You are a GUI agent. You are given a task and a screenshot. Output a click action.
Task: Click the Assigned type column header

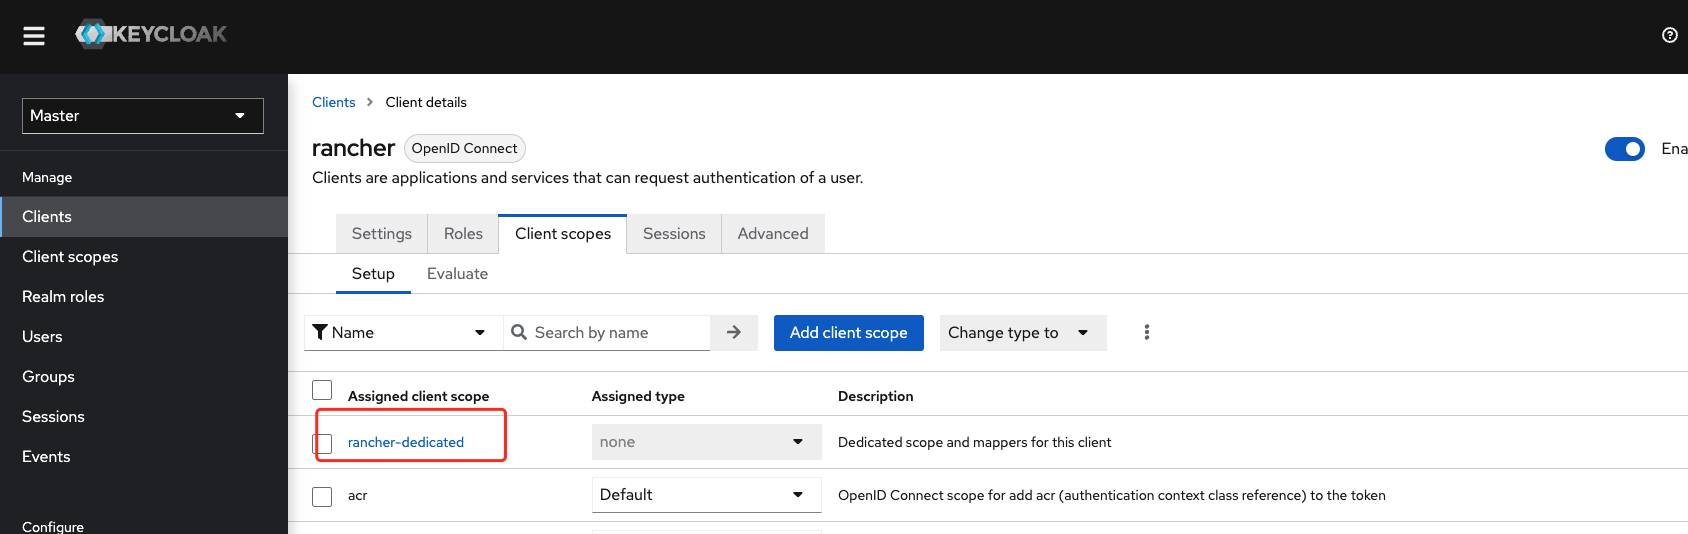coord(638,396)
